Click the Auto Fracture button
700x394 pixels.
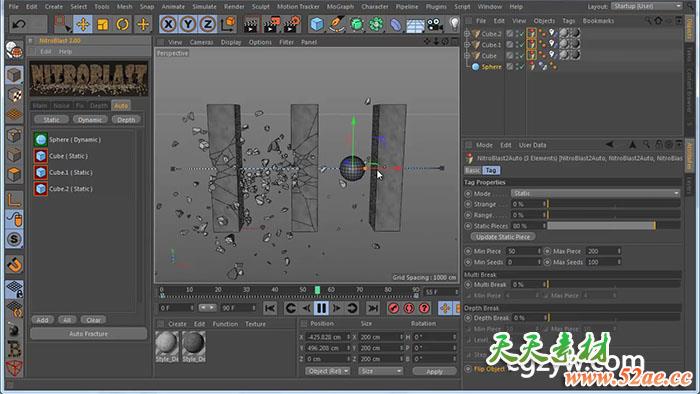(x=88, y=334)
